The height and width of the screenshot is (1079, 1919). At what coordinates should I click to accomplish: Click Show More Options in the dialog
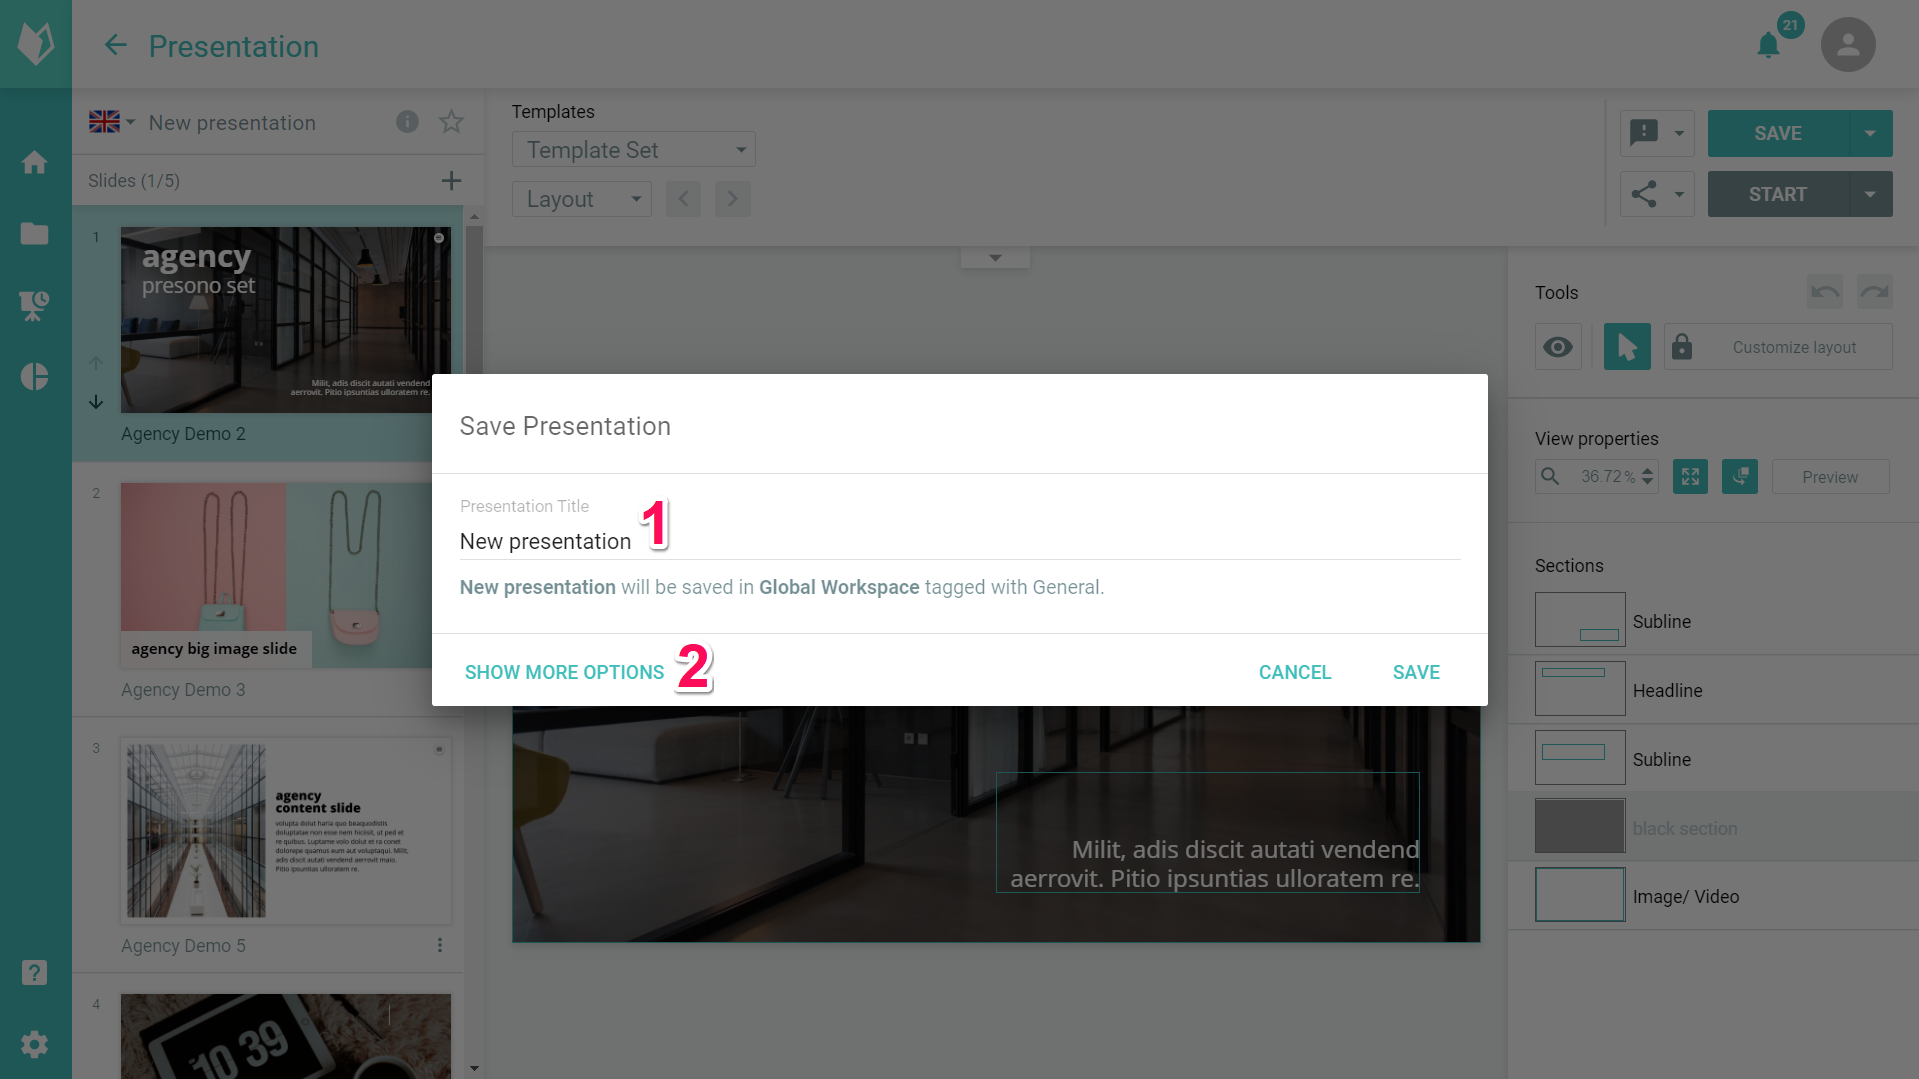tap(564, 672)
